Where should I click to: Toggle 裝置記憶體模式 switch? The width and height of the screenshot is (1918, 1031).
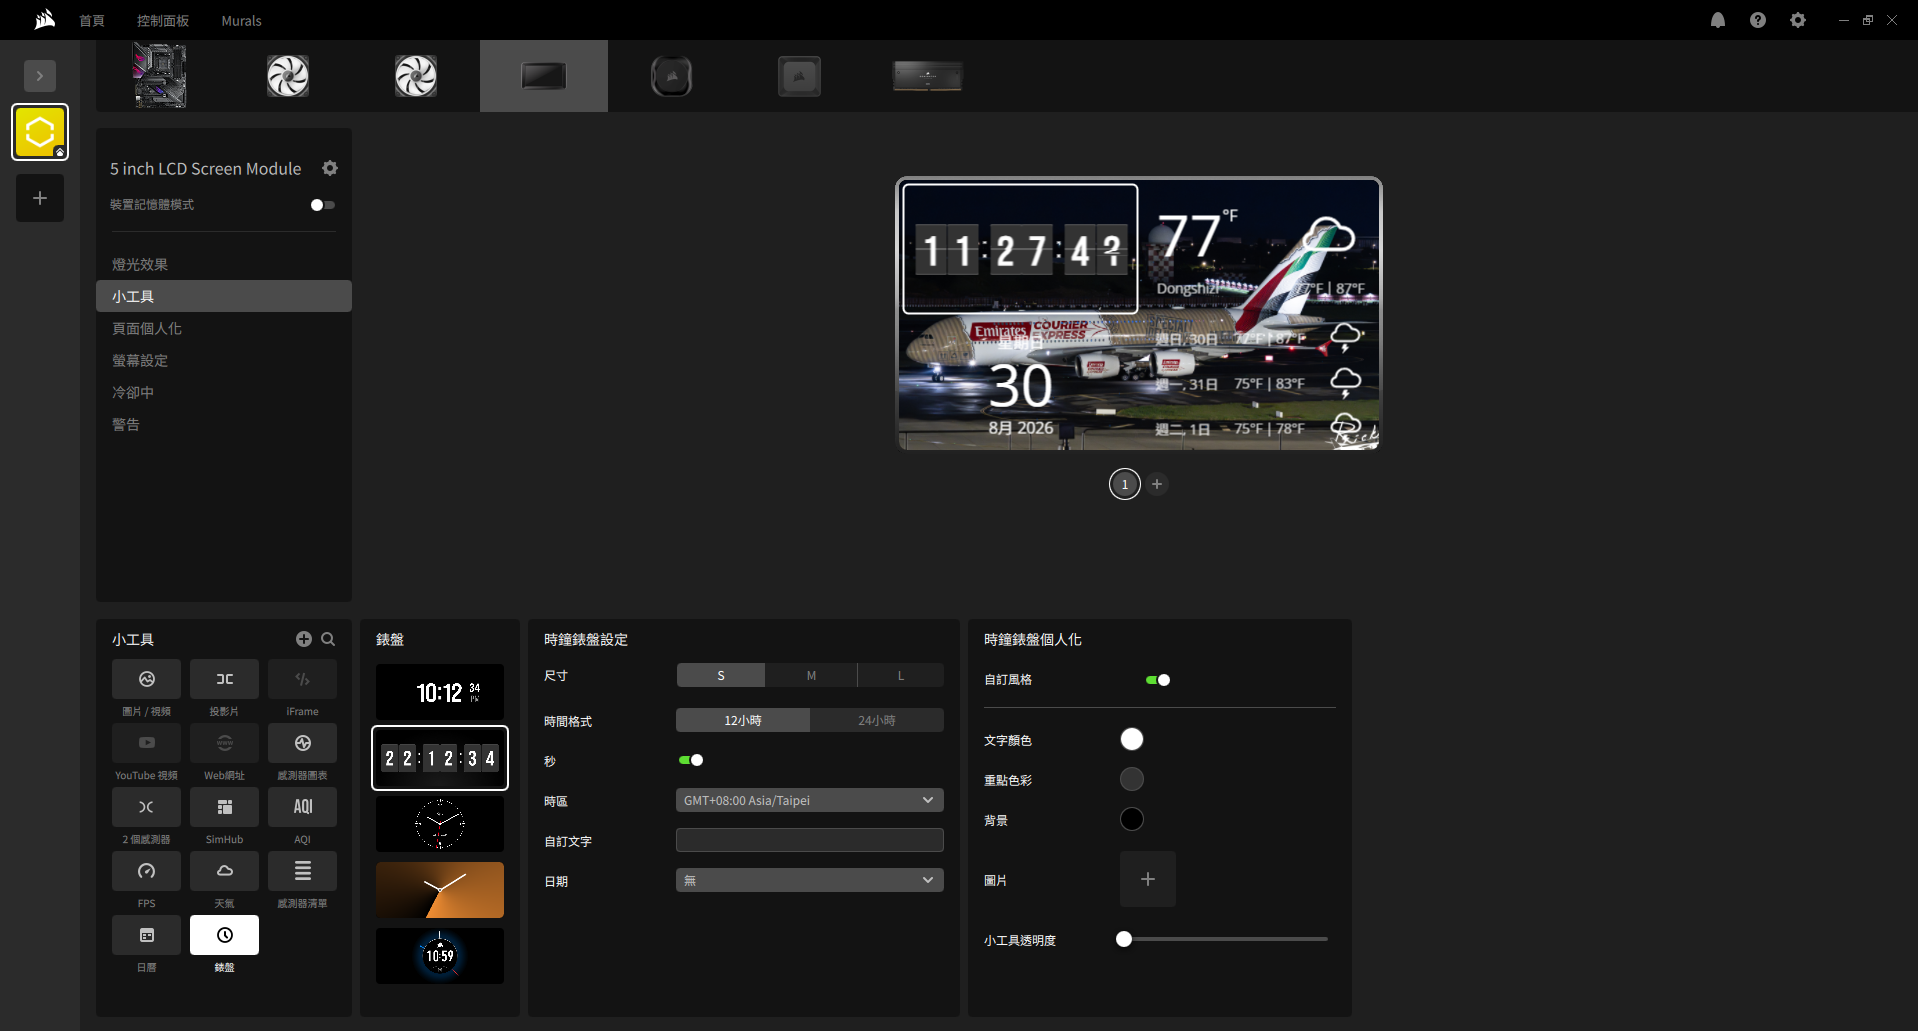click(x=323, y=205)
